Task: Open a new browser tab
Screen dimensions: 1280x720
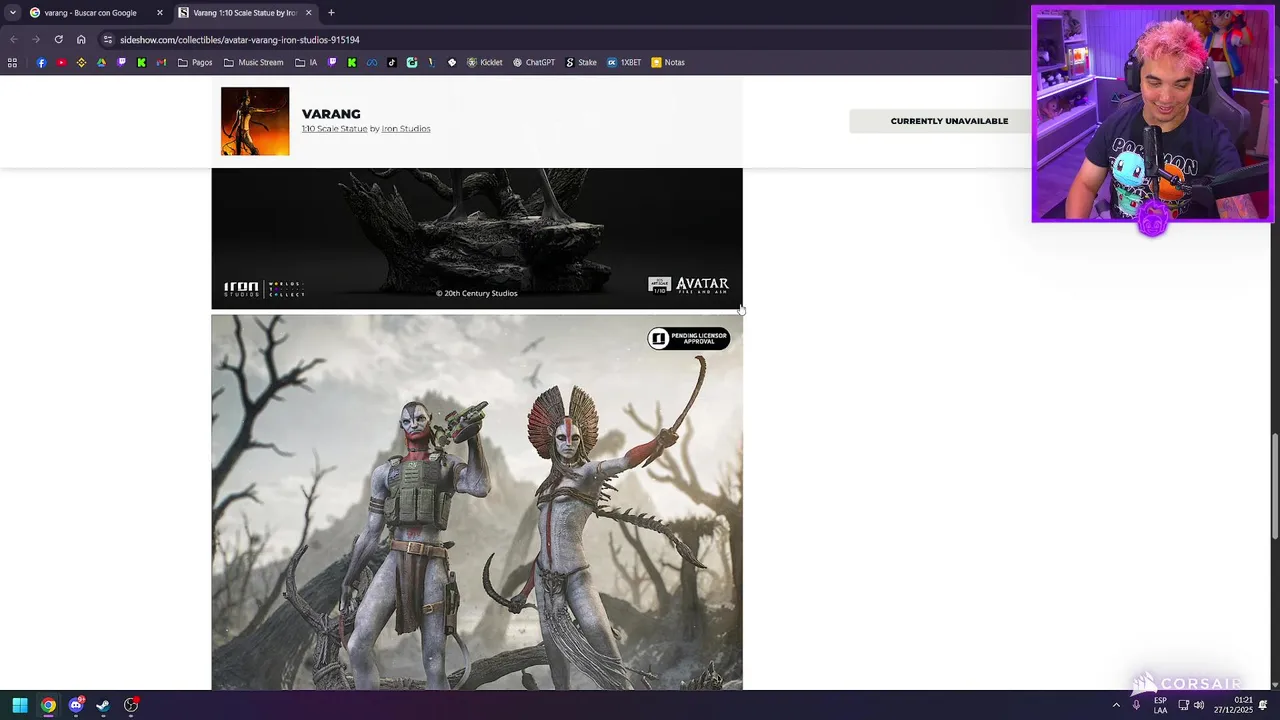Action: coord(331,13)
